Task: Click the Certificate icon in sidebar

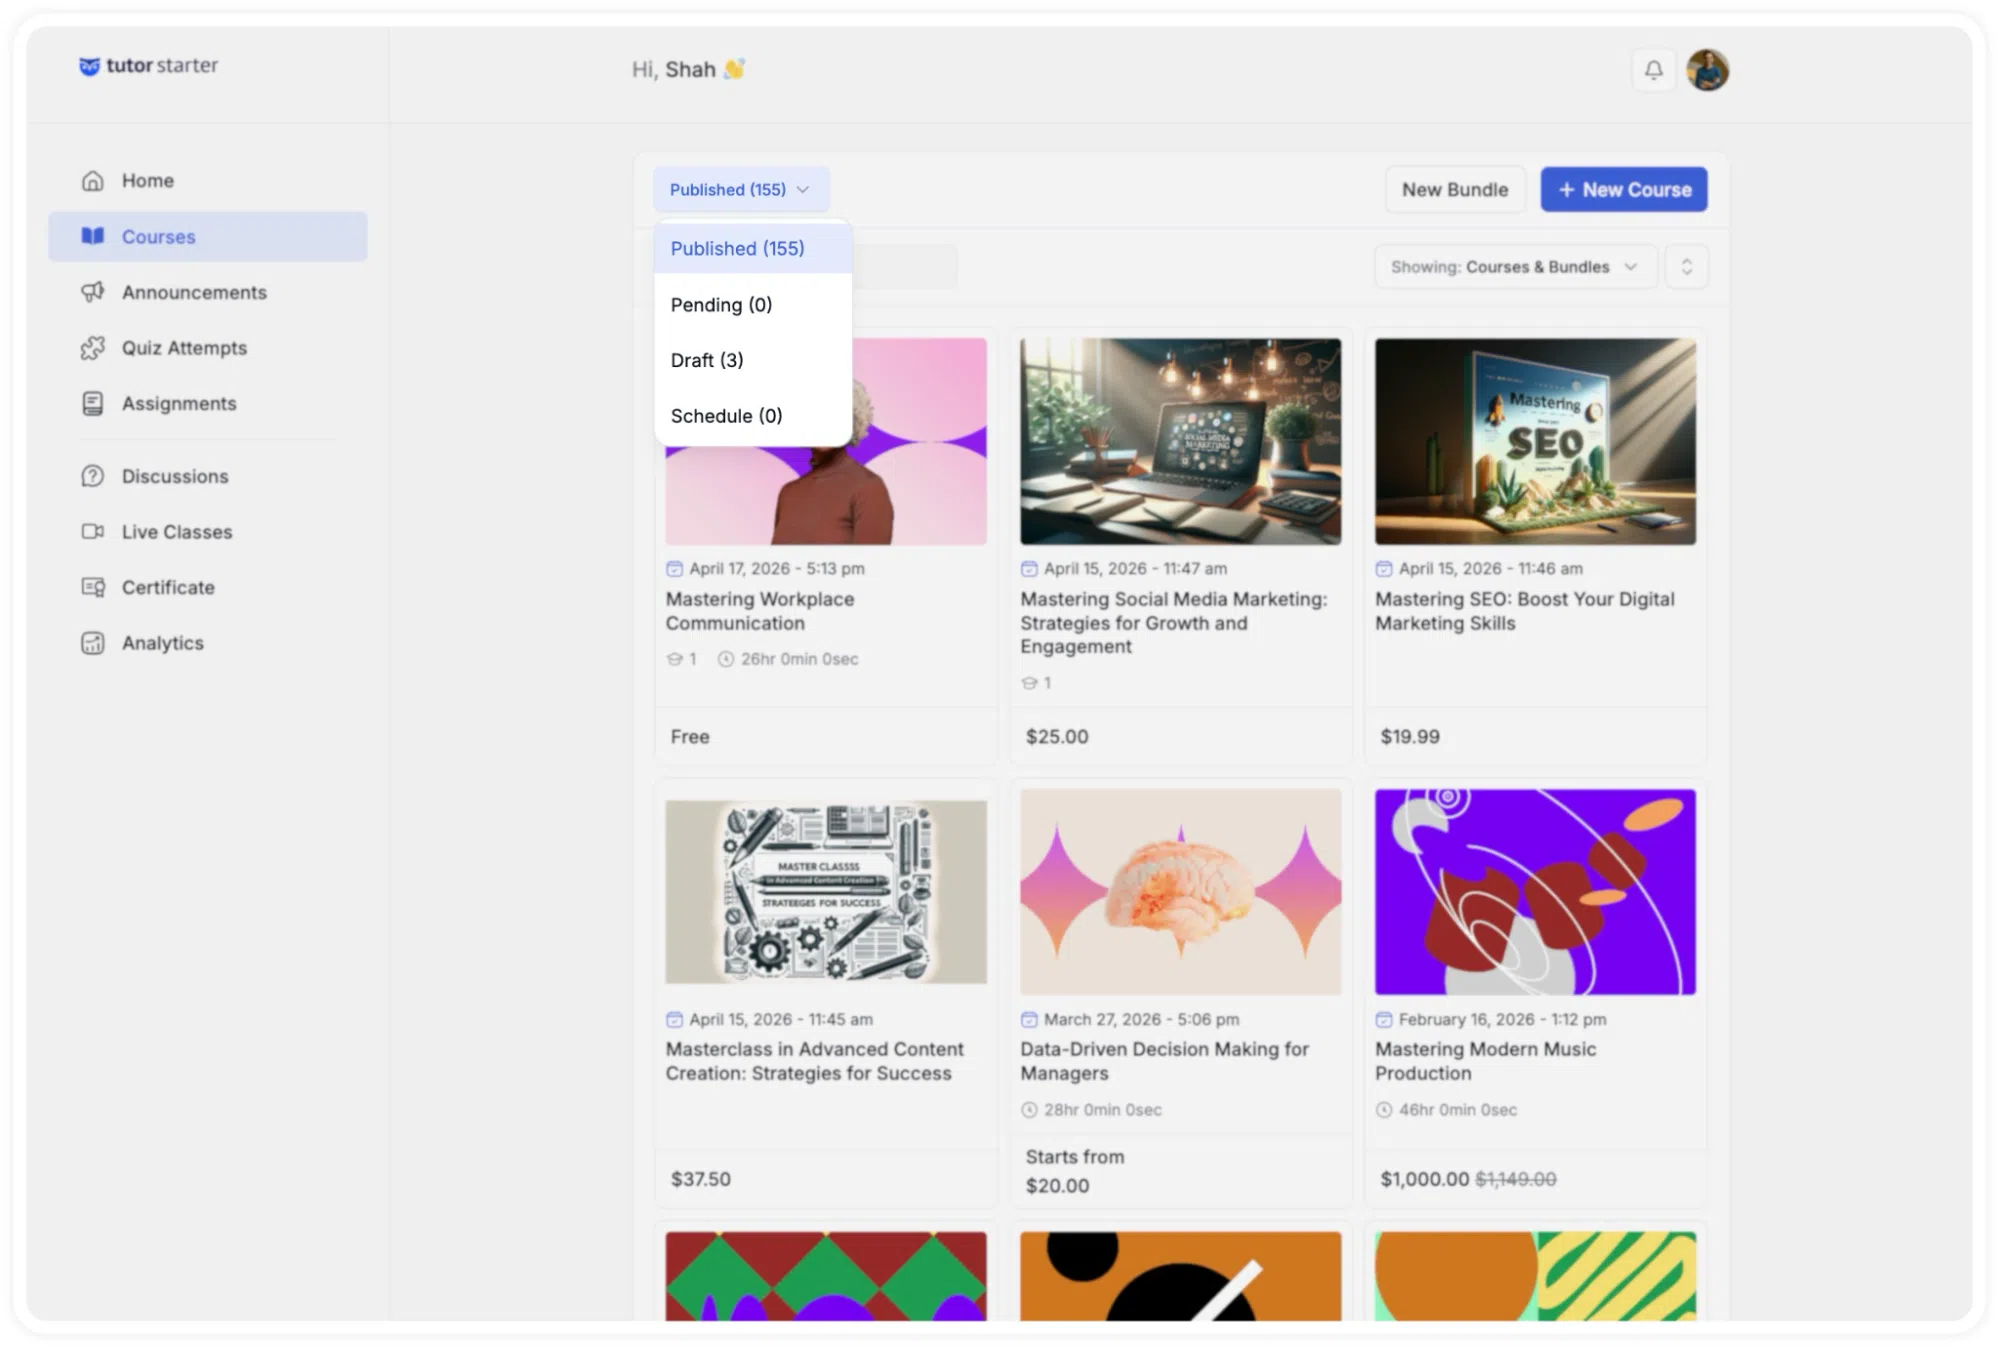Action: coord(93,587)
